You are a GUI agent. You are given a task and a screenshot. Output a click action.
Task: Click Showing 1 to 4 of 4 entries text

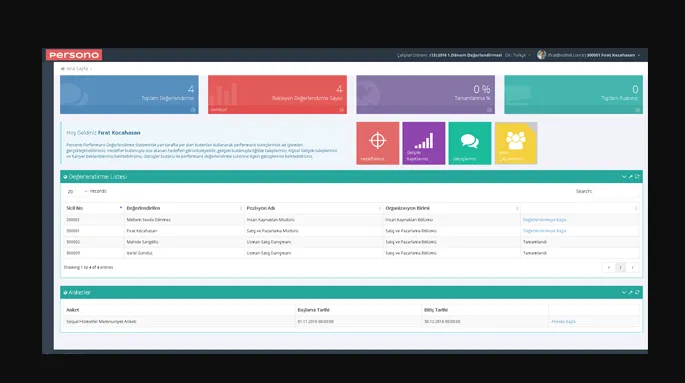pyautogui.click(x=88, y=267)
